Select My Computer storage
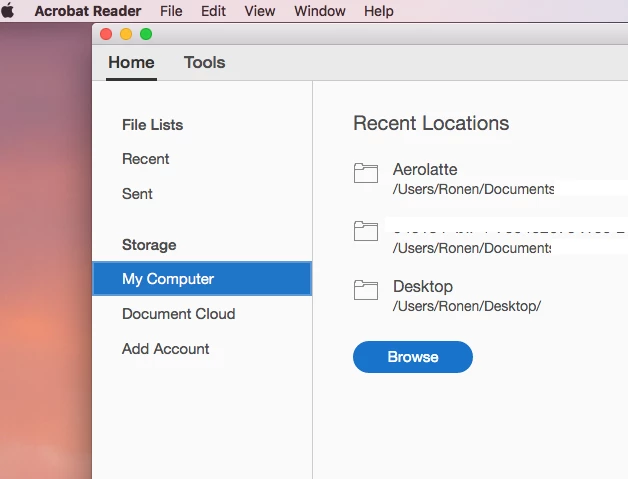The width and height of the screenshot is (628, 479). point(202,279)
